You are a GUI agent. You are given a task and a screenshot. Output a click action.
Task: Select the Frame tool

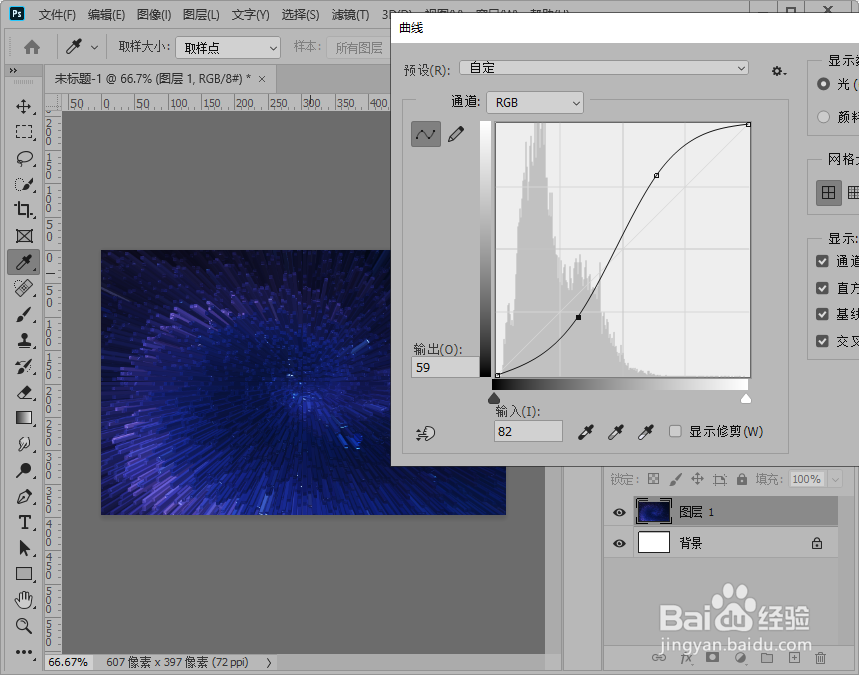click(24, 236)
